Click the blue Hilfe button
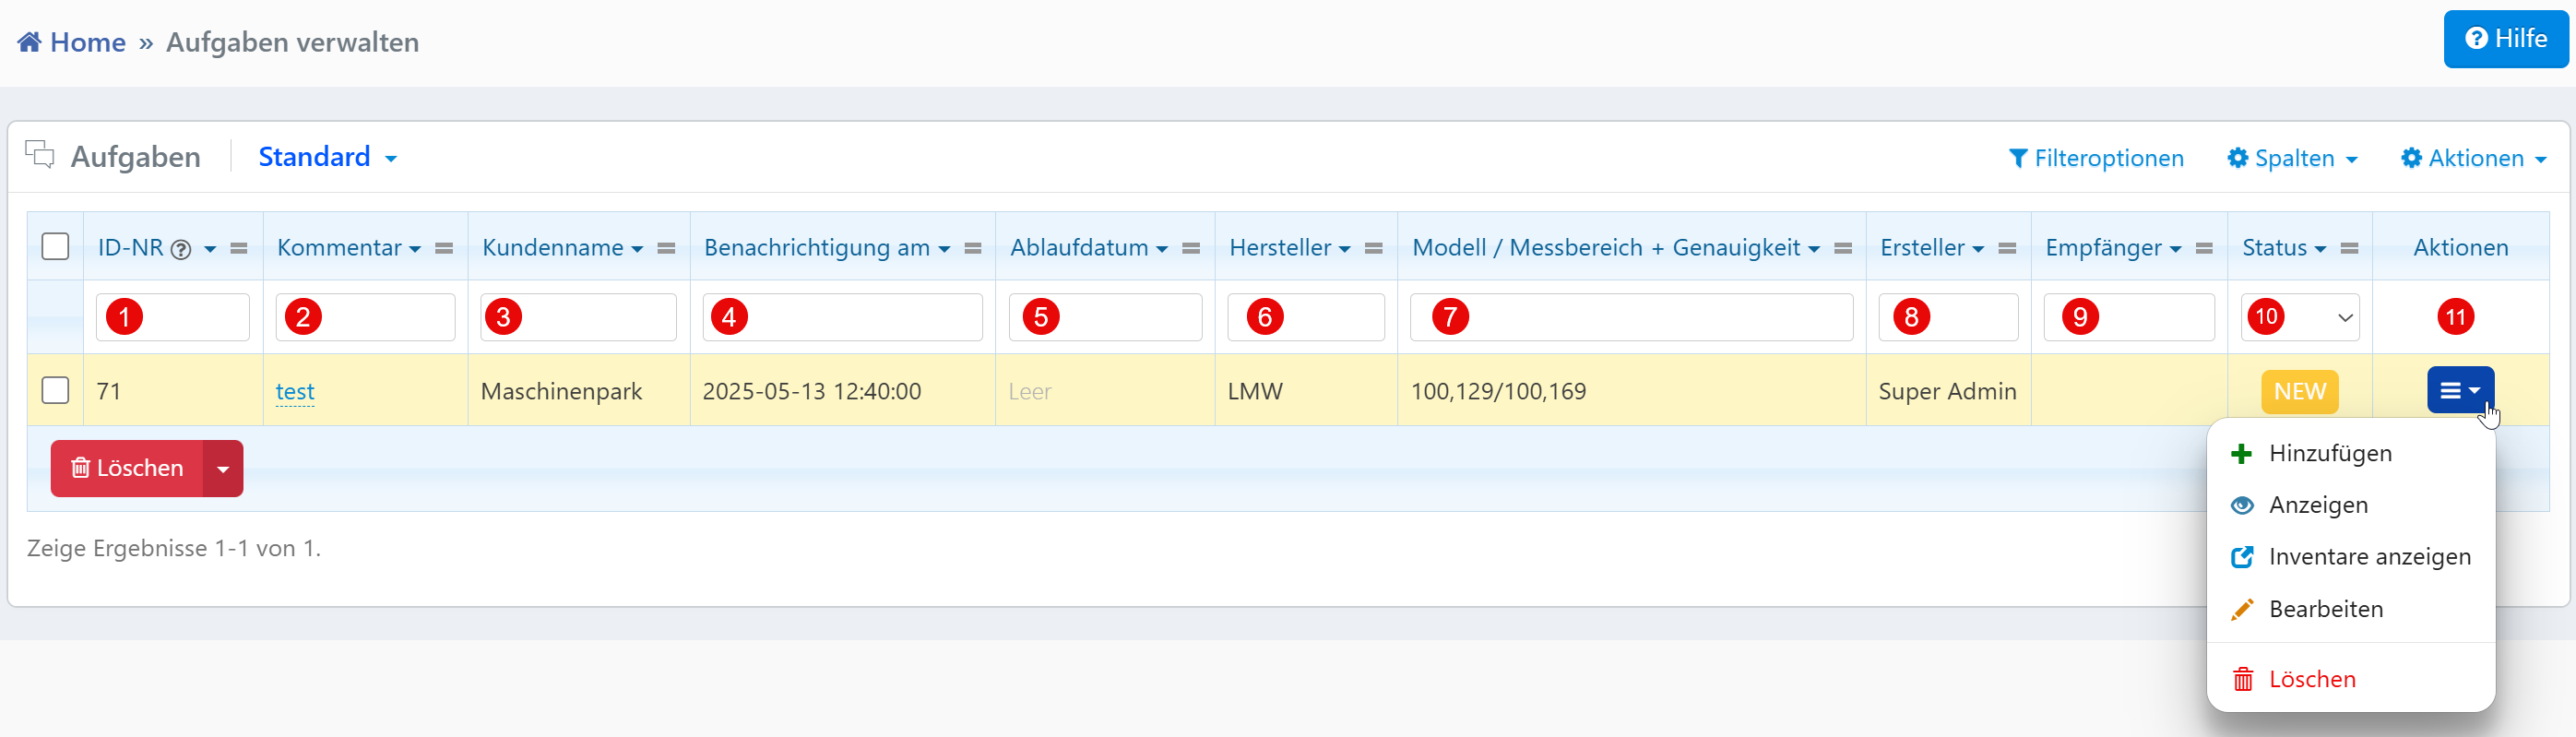The width and height of the screenshot is (2576, 737). [2505, 39]
